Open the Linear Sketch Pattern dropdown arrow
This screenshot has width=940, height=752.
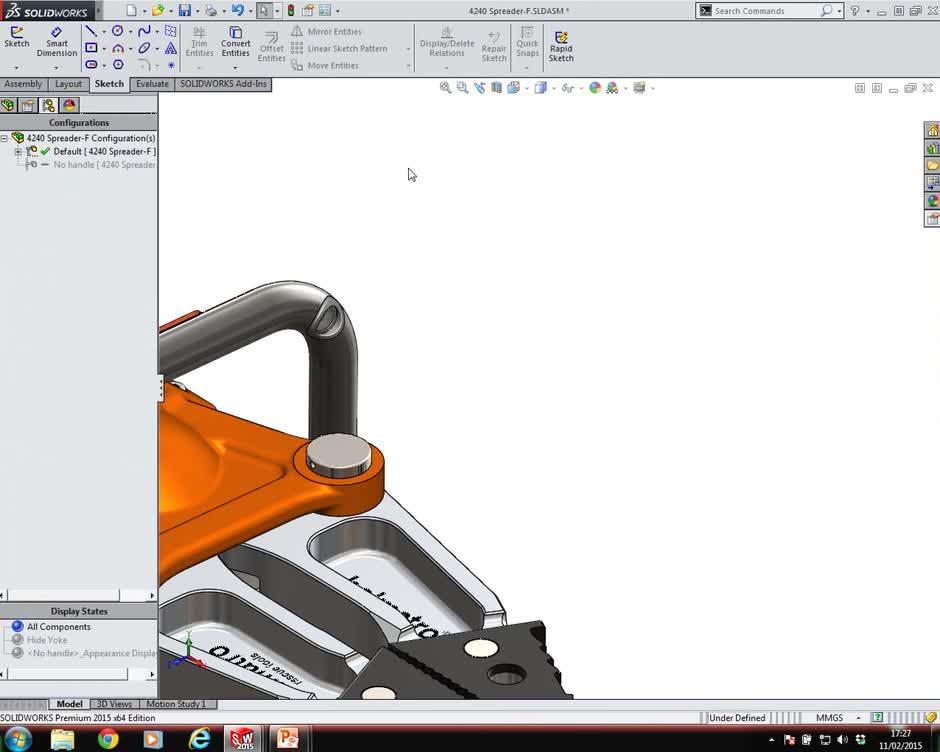point(407,48)
